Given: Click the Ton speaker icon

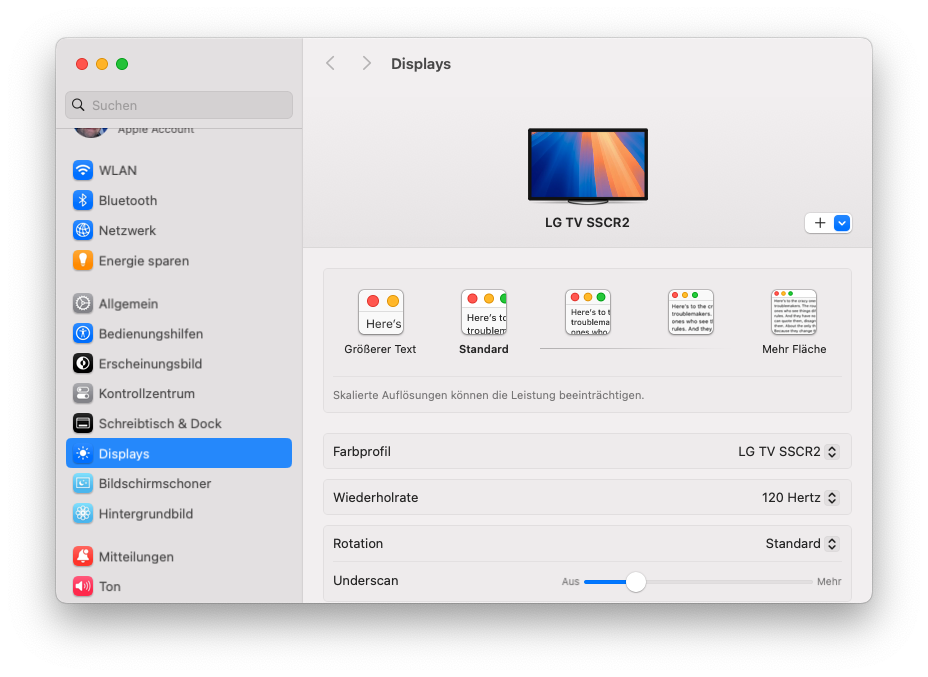Looking at the screenshot, I should [83, 586].
